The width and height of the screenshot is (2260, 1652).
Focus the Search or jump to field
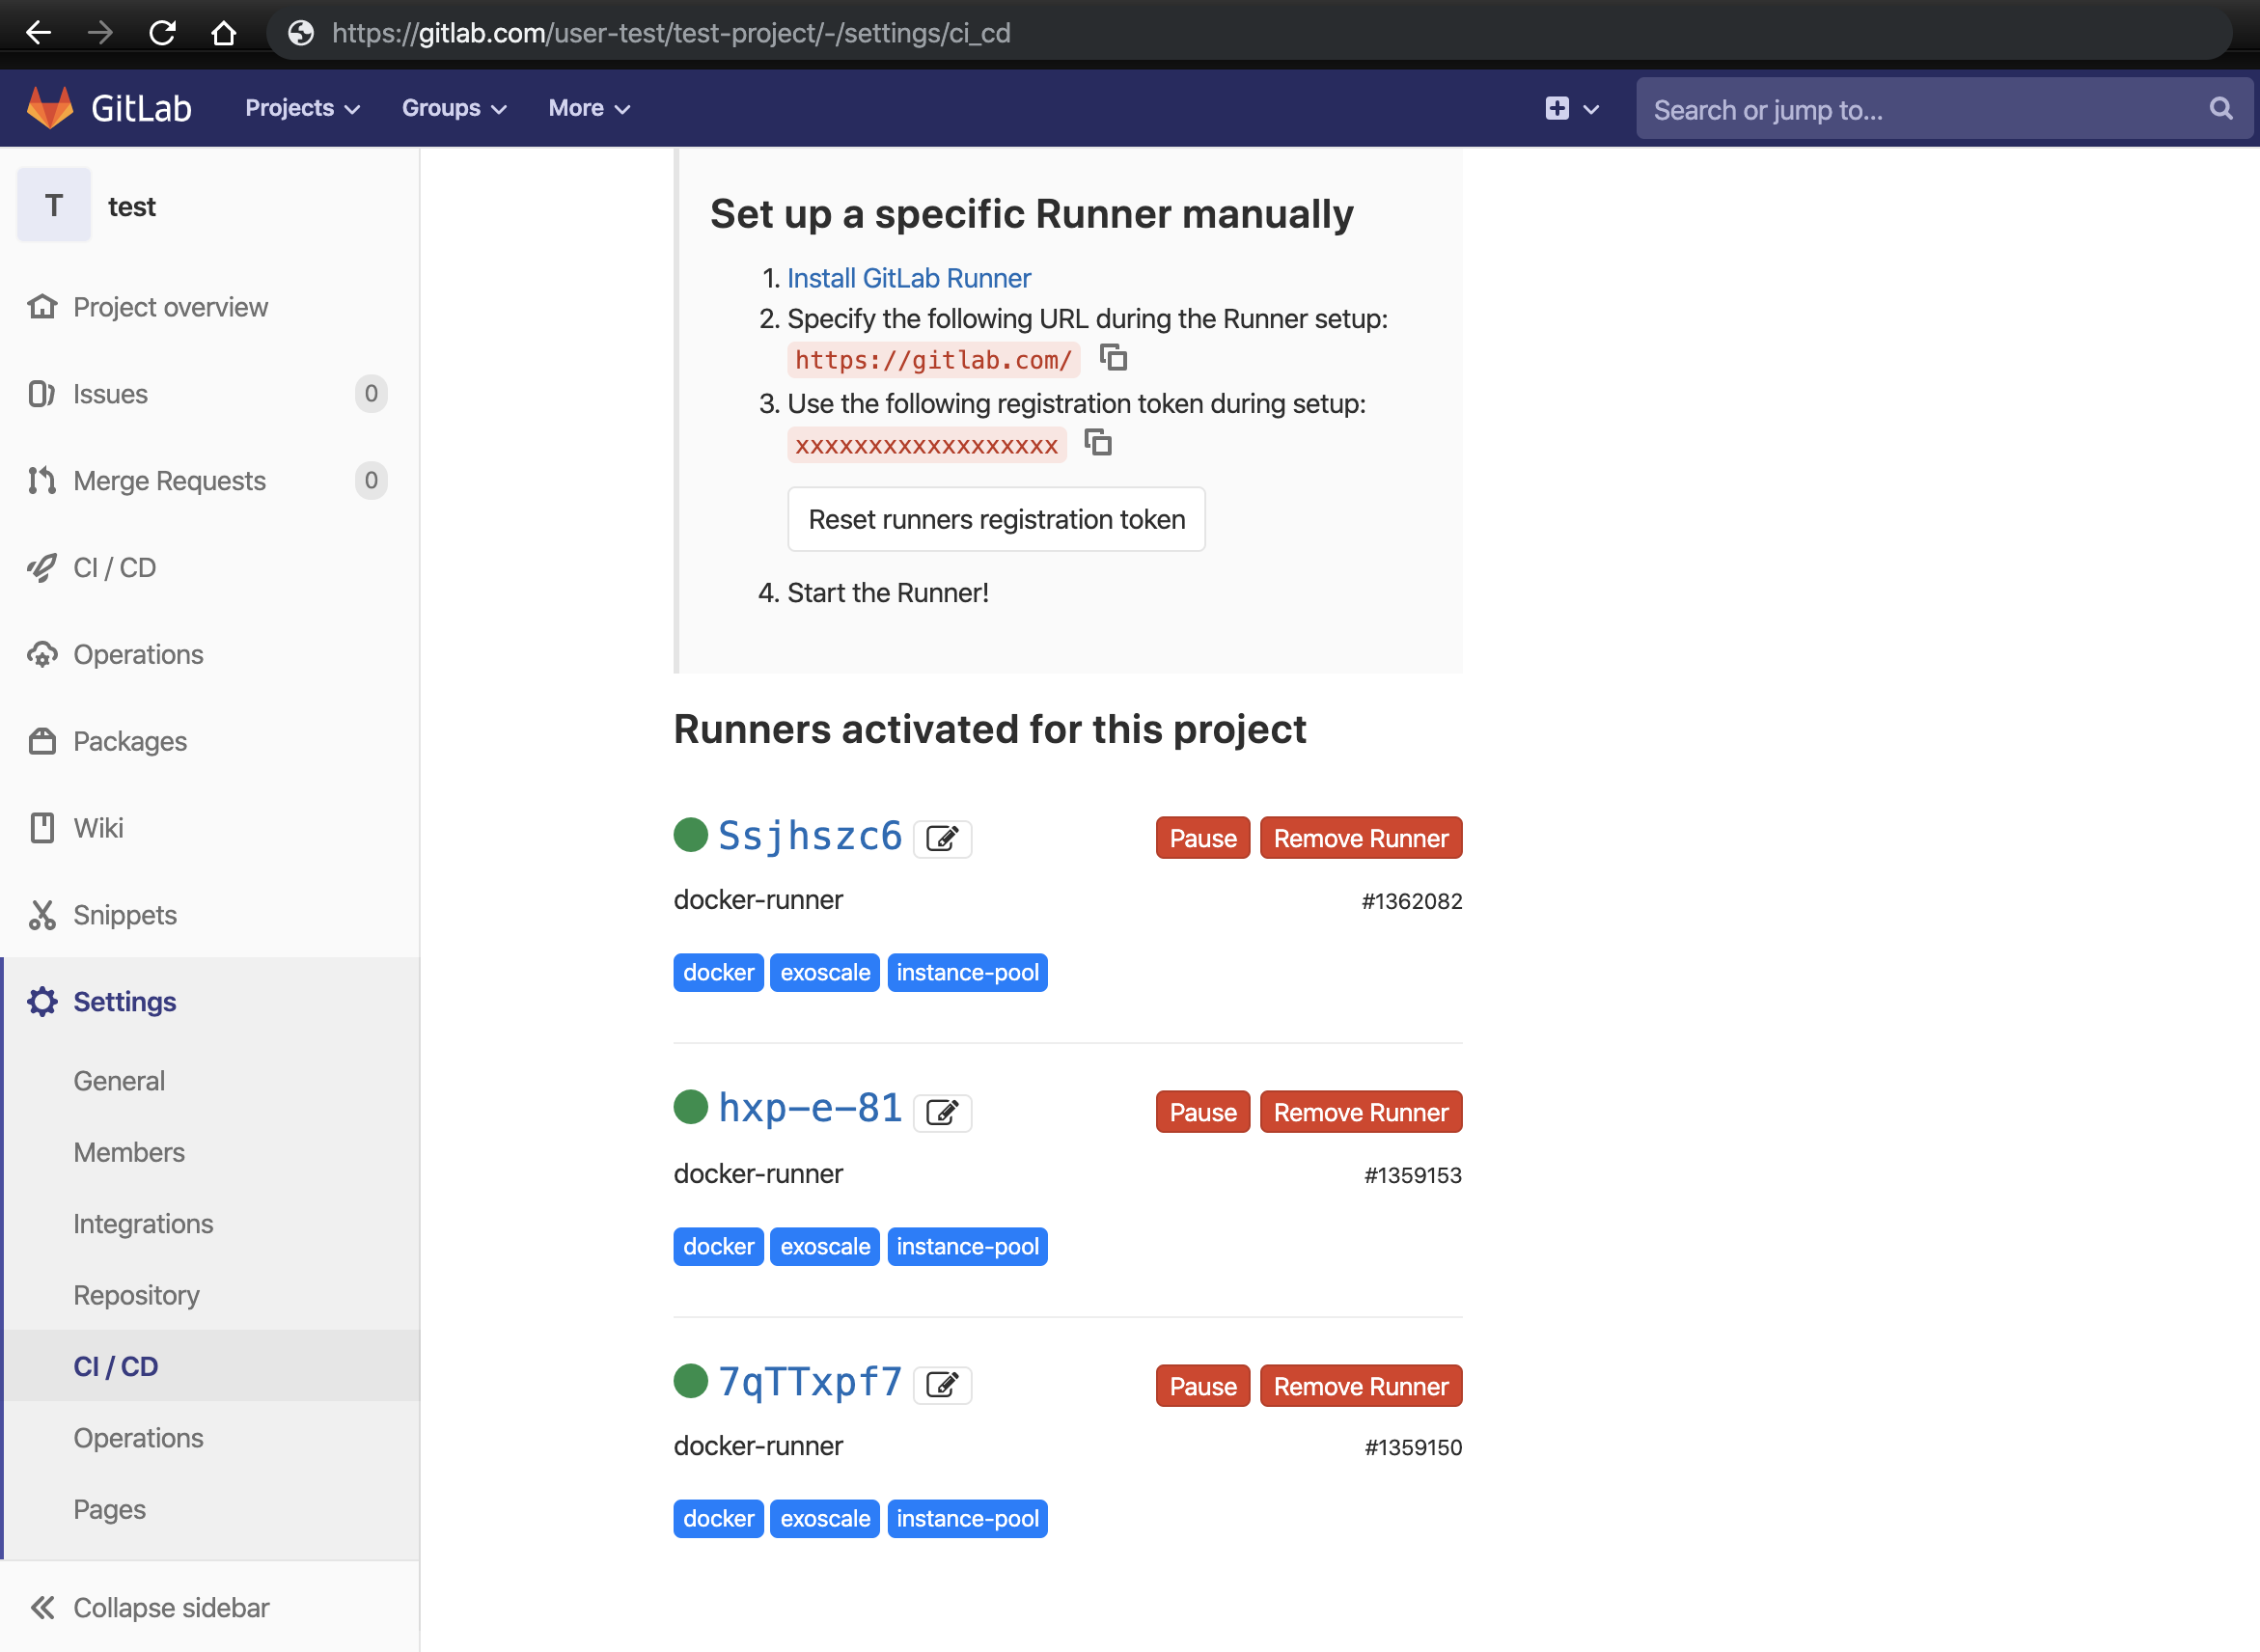click(x=1920, y=109)
